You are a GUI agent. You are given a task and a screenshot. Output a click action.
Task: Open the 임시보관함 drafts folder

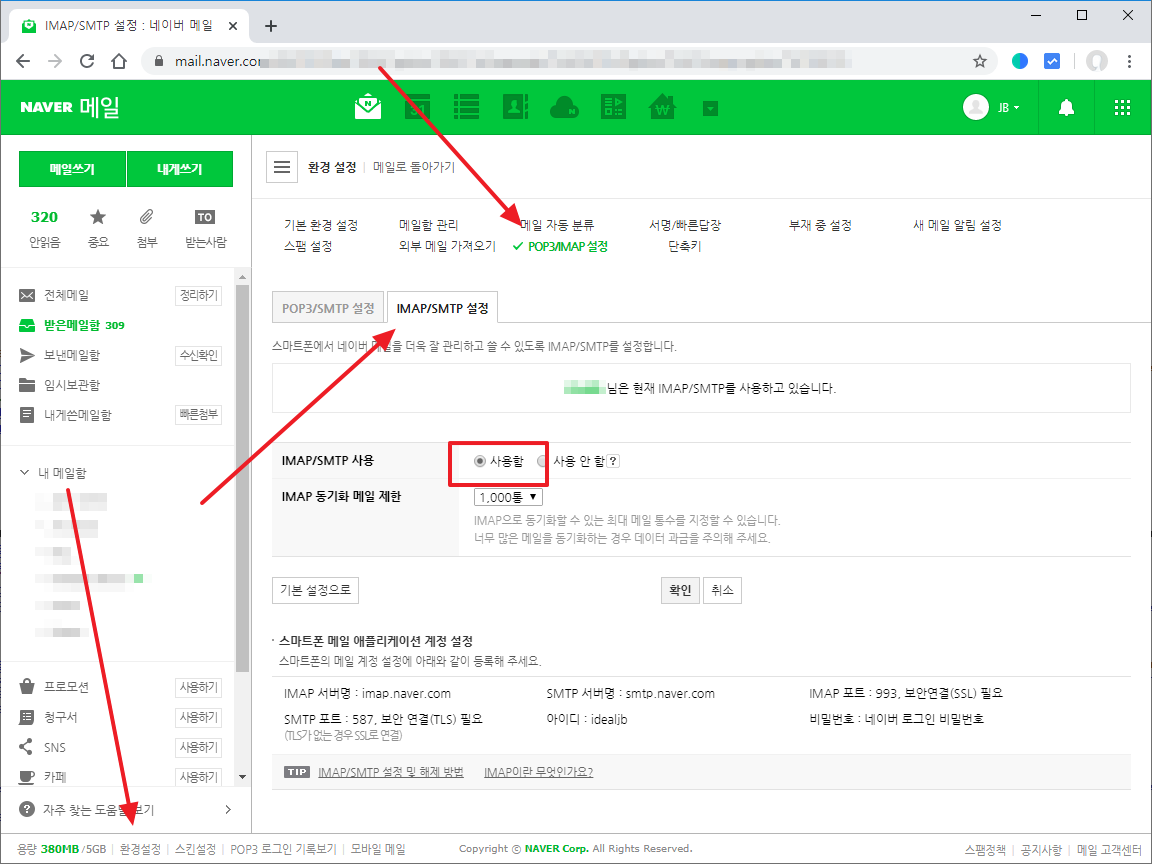(x=71, y=385)
